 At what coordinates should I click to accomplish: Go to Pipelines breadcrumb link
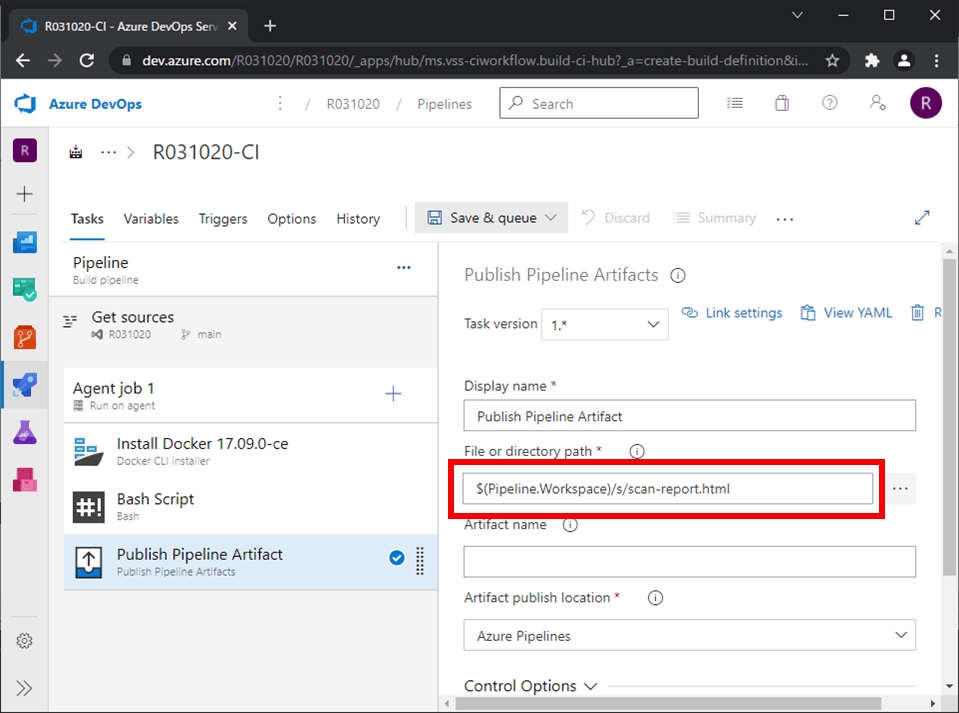pos(445,104)
